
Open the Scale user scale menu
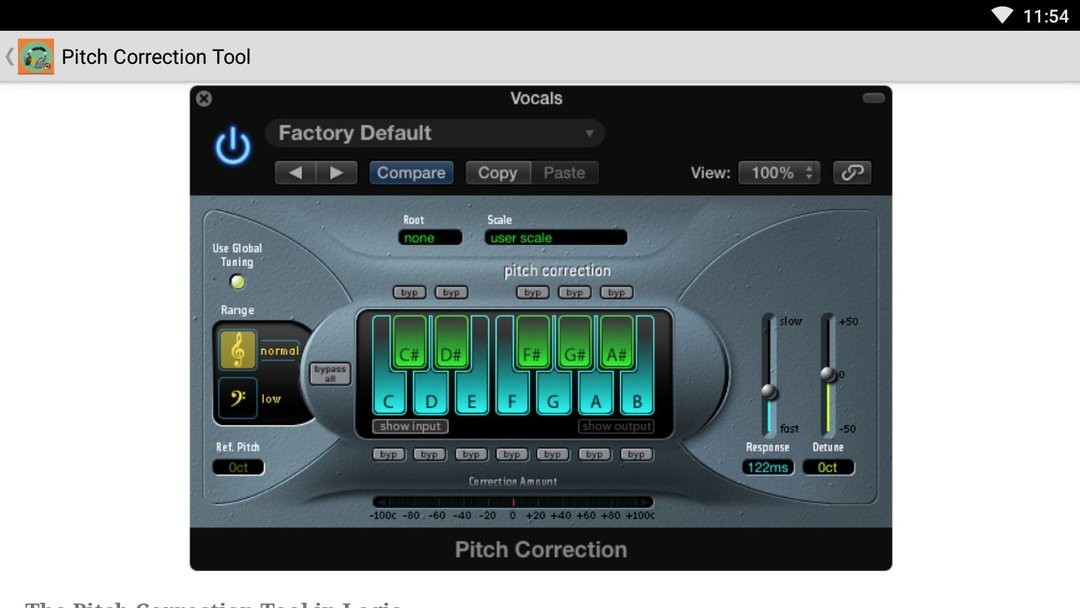pyautogui.click(x=556, y=238)
